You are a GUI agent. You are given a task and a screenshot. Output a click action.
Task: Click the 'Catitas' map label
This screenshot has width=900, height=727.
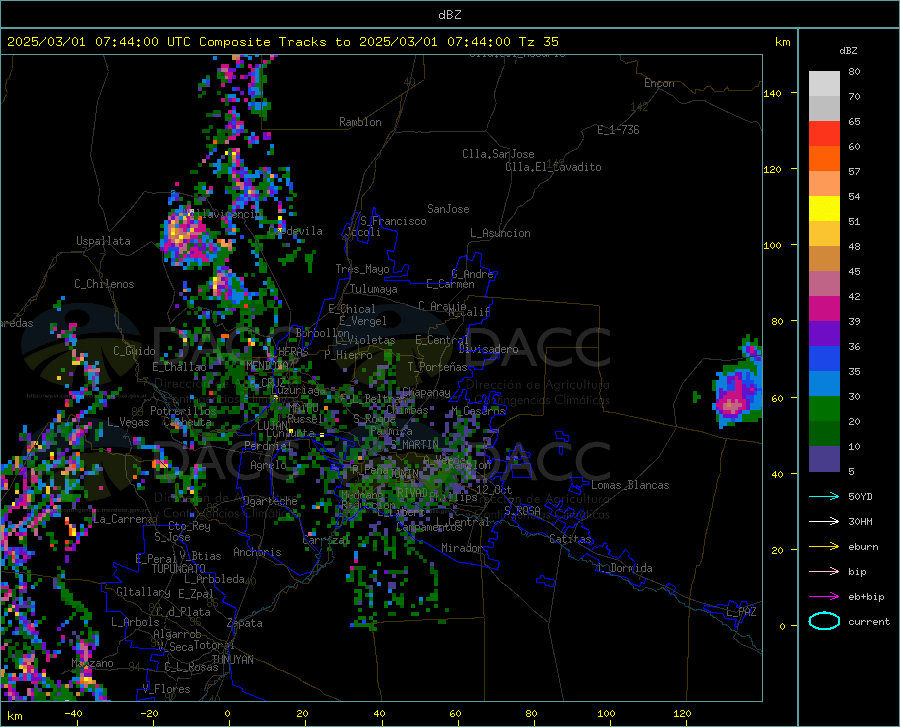tap(570, 539)
